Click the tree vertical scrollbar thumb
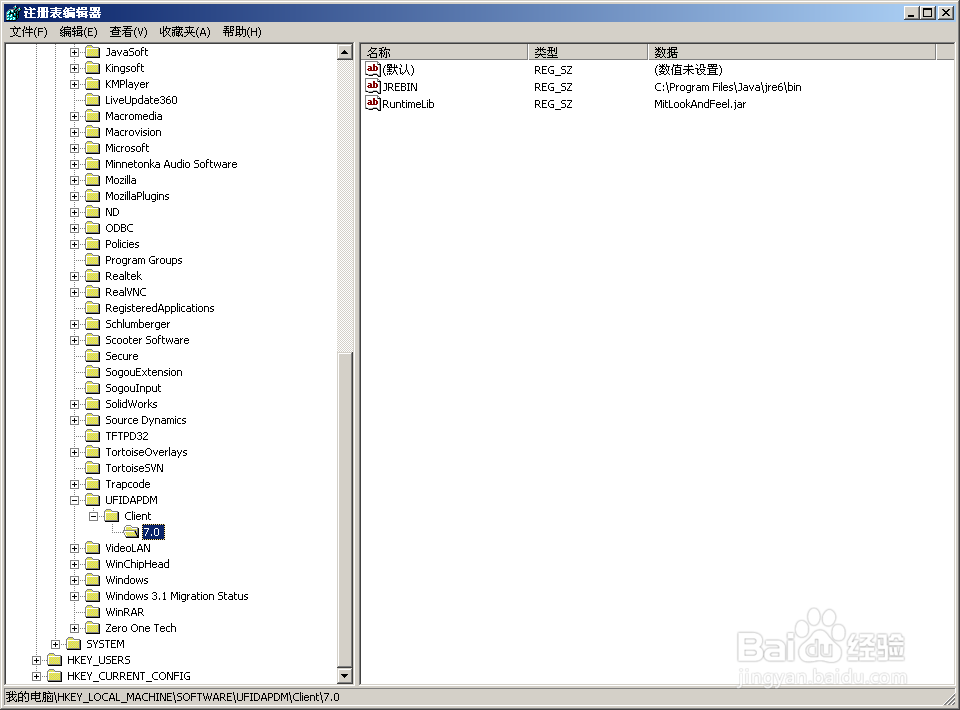Image resolution: width=960 pixels, height=710 pixels. [345, 509]
